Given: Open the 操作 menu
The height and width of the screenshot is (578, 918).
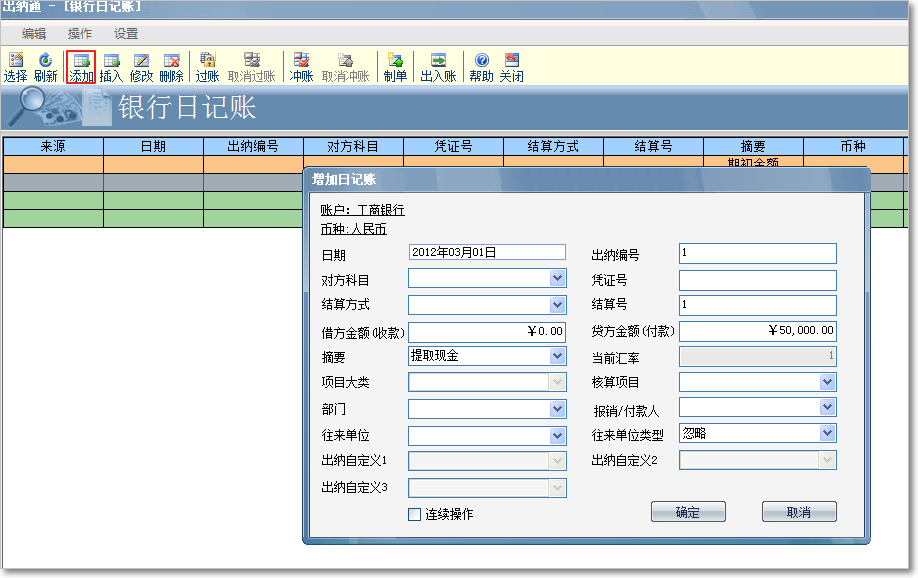Looking at the screenshot, I should [x=78, y=33].
